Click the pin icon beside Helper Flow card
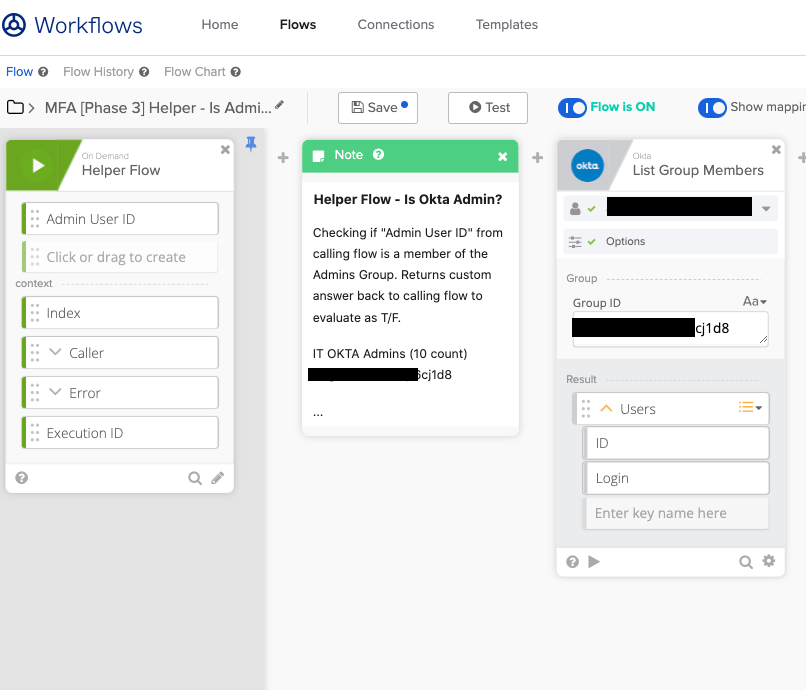 pyautogui.click(x=251, y=145)
